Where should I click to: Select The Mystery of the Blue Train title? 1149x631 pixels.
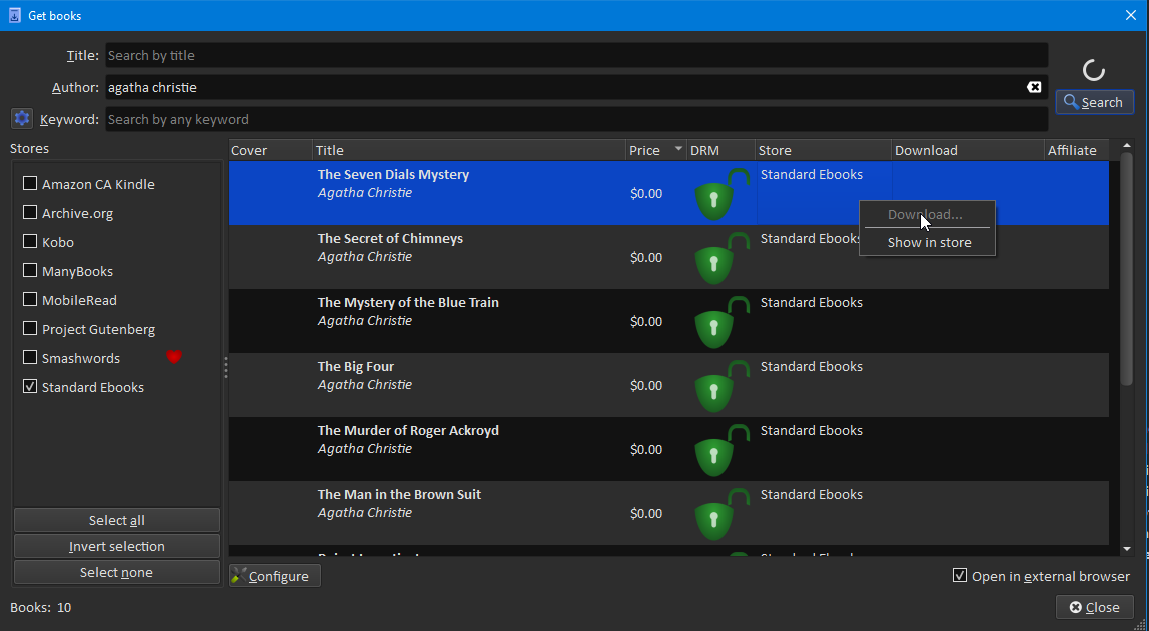point(408,302)
